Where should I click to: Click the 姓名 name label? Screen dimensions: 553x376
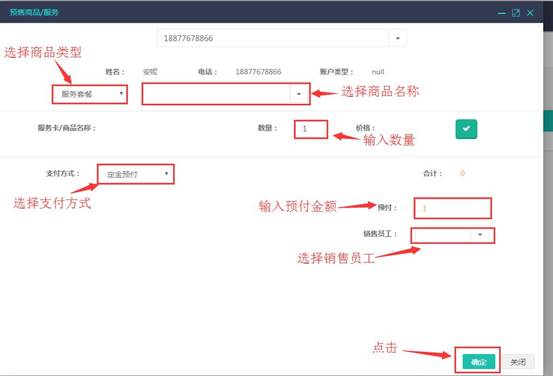tap(115, 72)
